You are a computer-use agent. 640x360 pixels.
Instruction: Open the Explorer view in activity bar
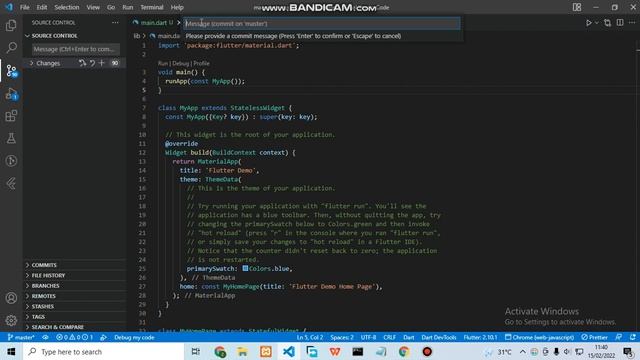click(x=11, y=25)
